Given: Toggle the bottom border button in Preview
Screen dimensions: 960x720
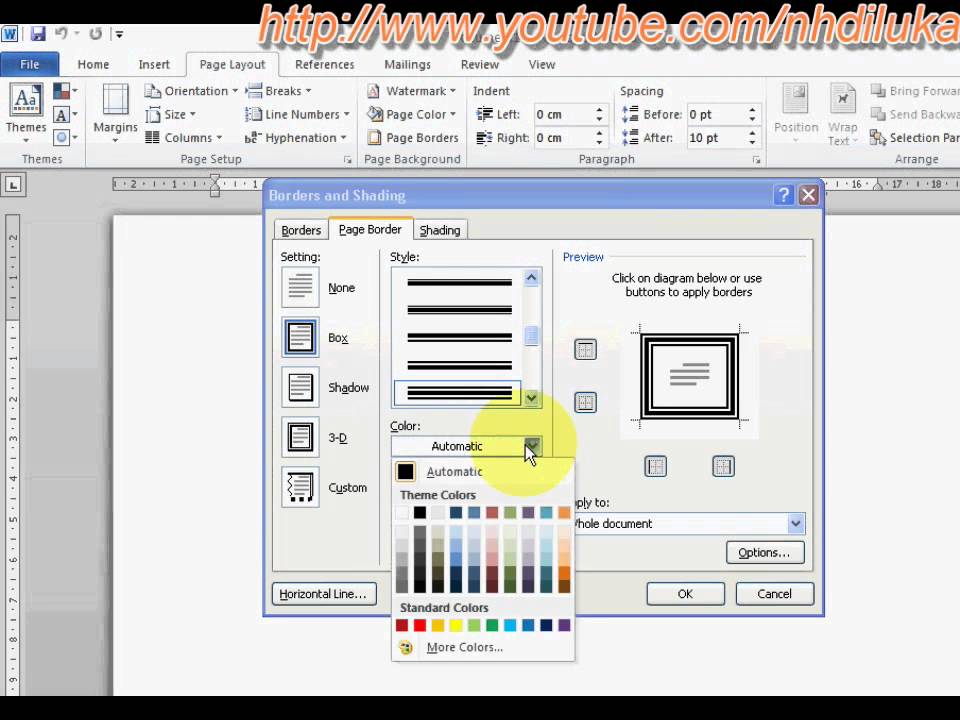Looking at the screenshot, I should coord(585,402).
